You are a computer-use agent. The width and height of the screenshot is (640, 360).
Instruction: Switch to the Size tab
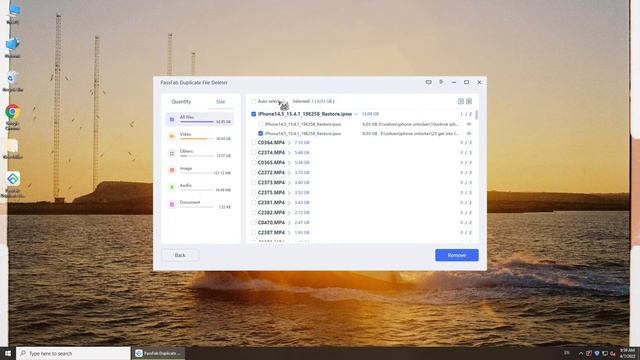pyautogui.click(x=220, y=102)
